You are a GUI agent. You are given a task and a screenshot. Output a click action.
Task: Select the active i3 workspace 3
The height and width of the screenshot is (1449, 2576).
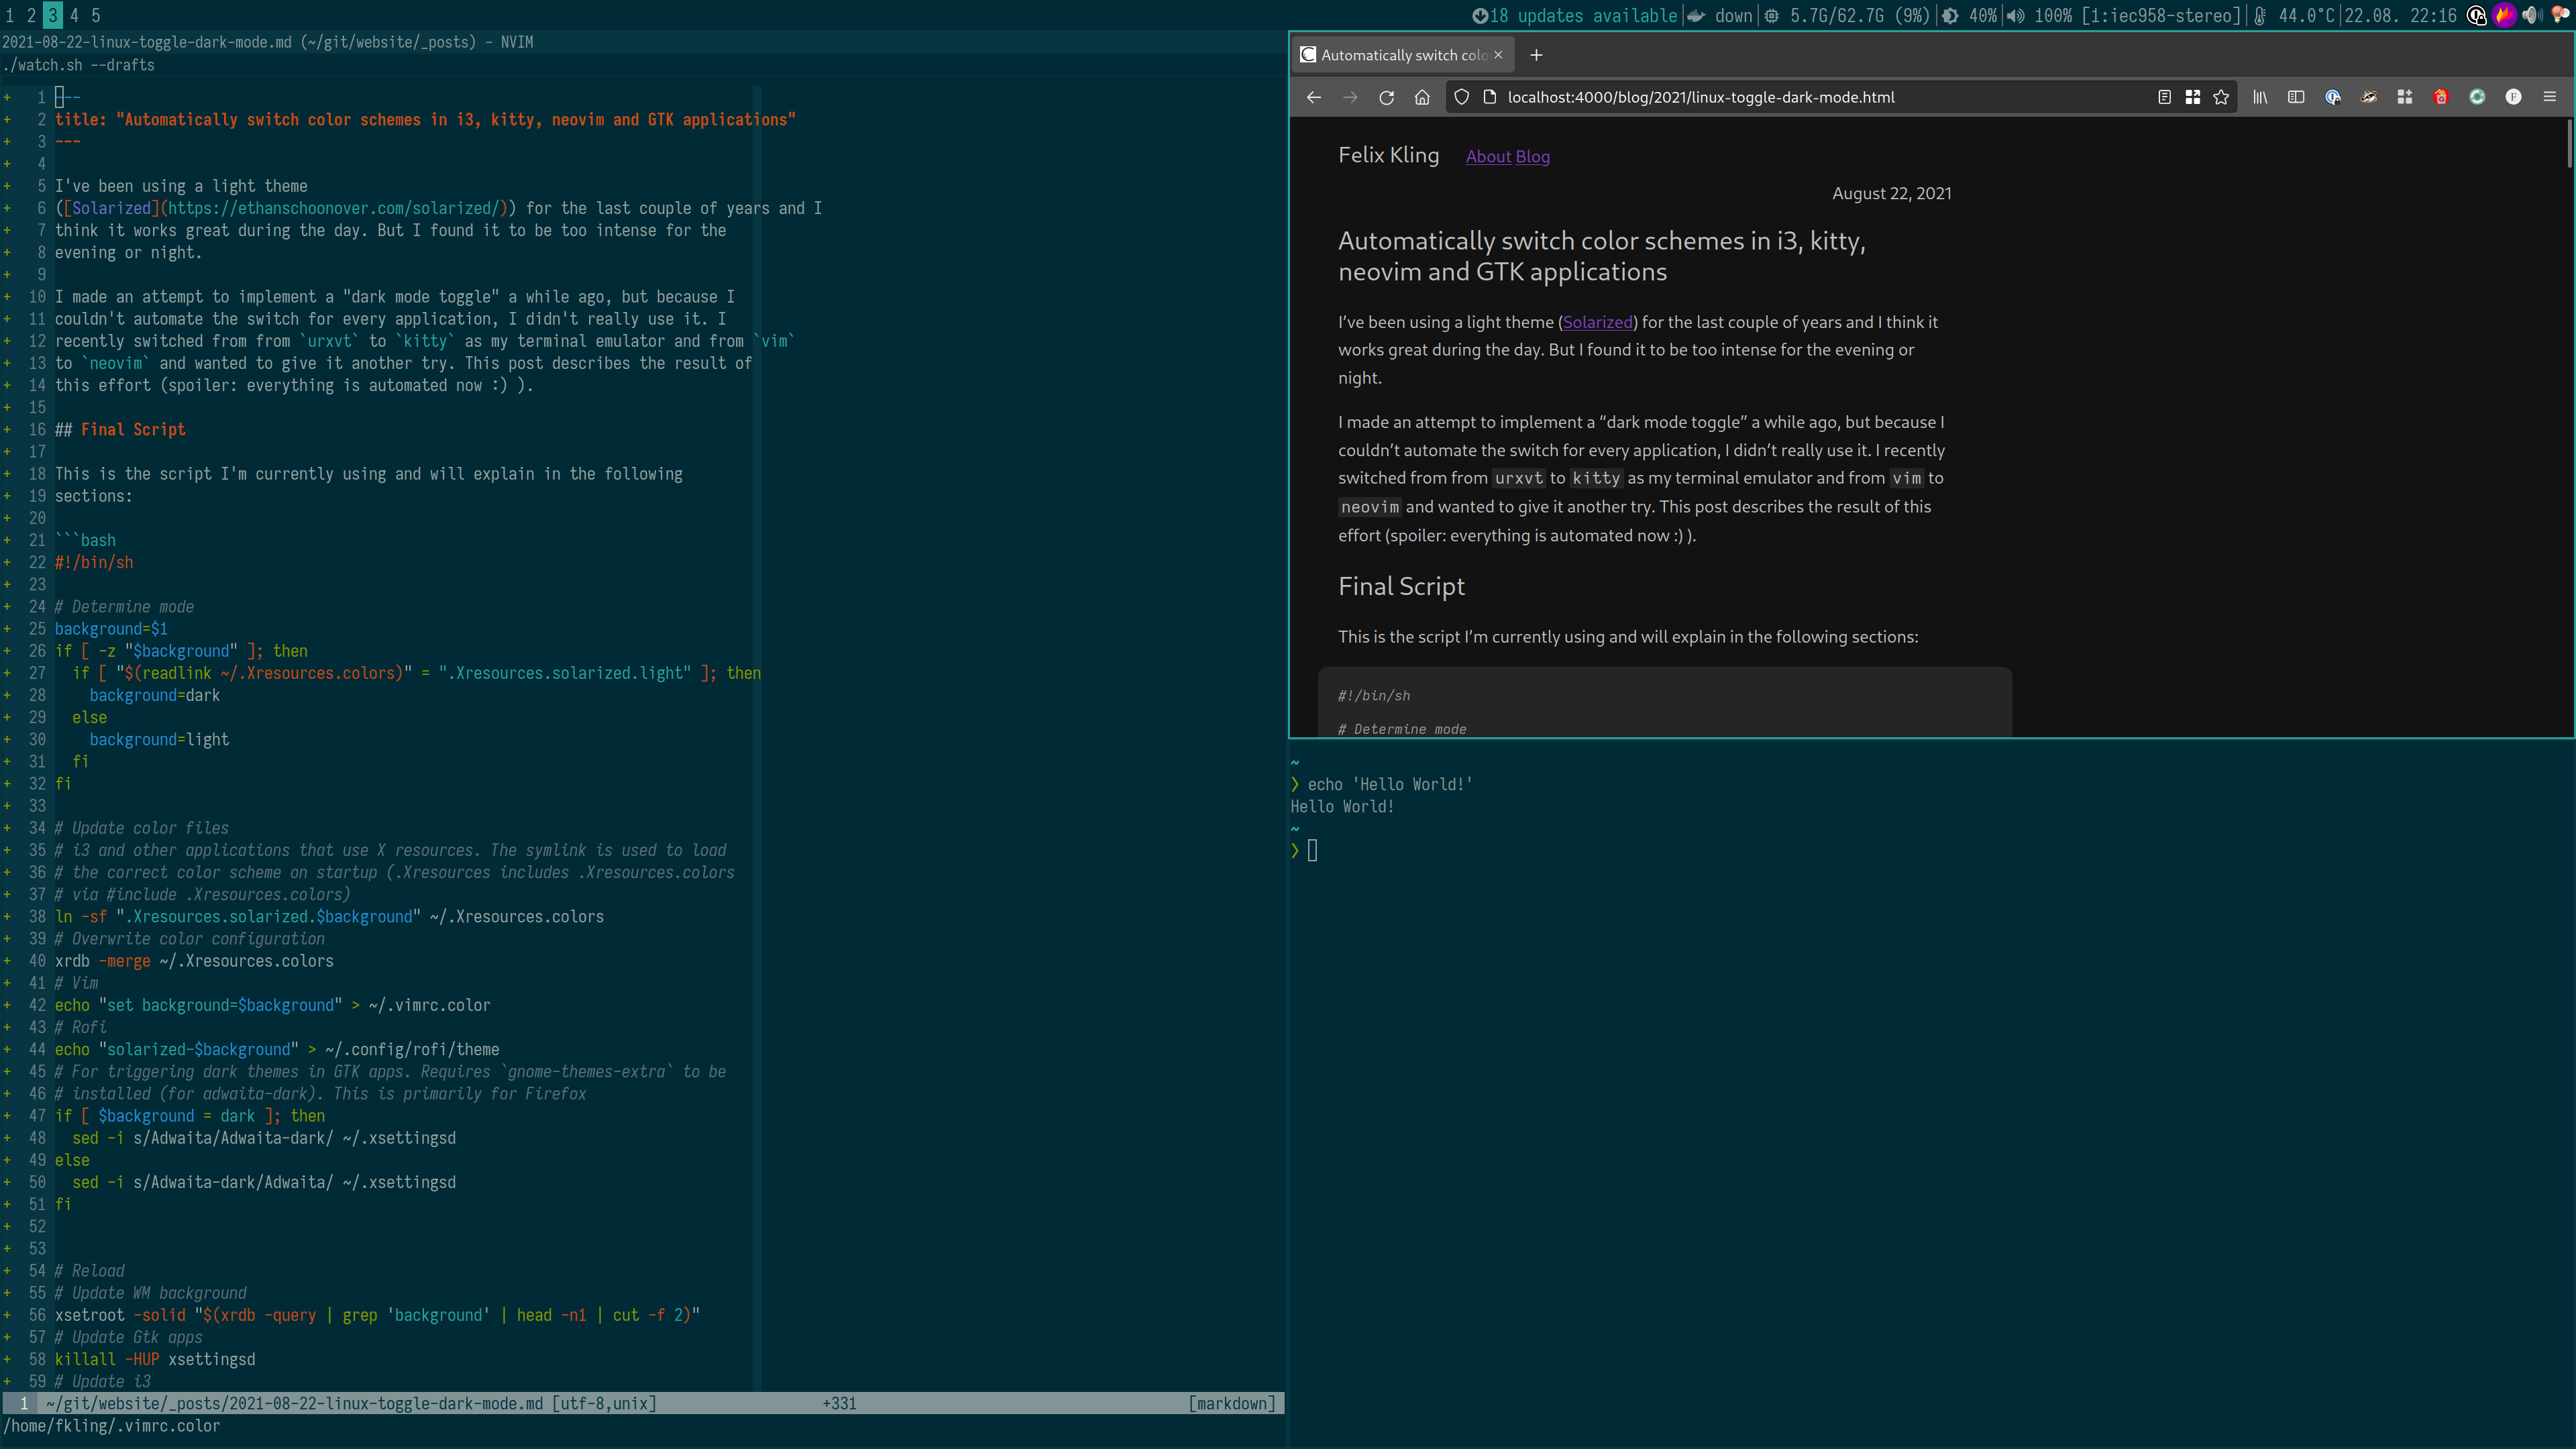click(53, 15)
